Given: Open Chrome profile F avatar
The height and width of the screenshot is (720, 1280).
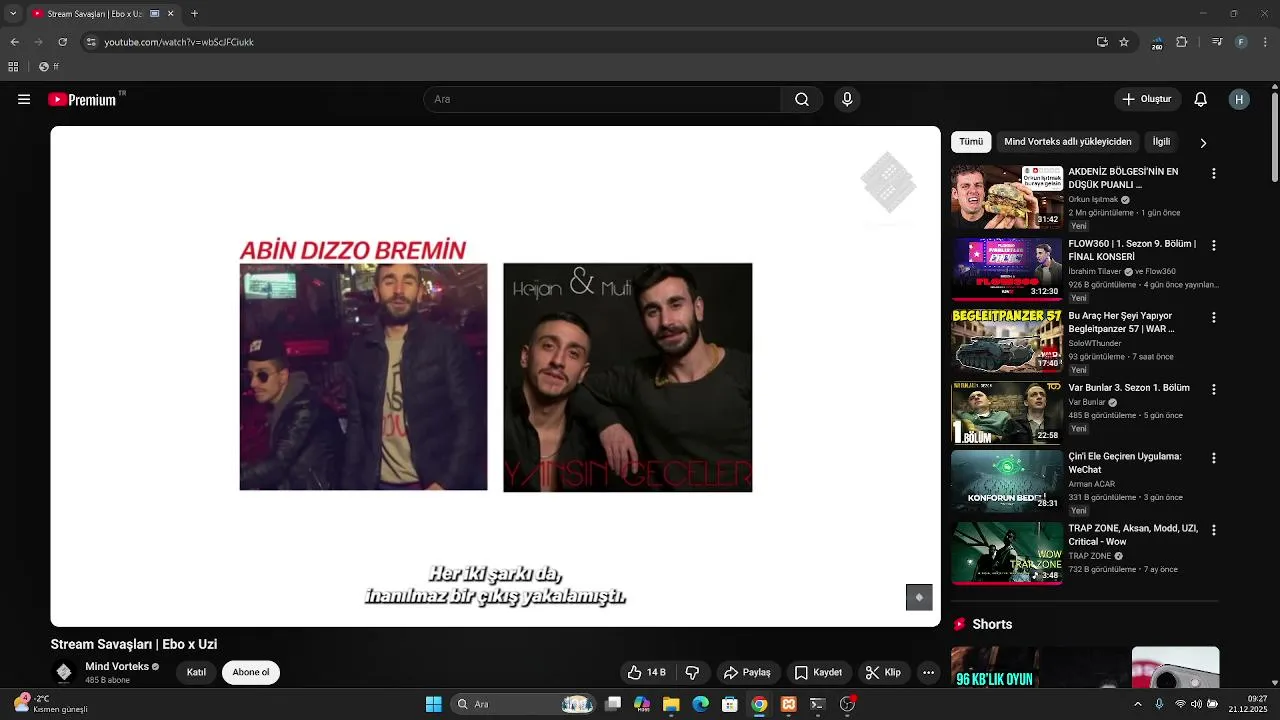Looking at the screenshot, I should pos(1241,42).
